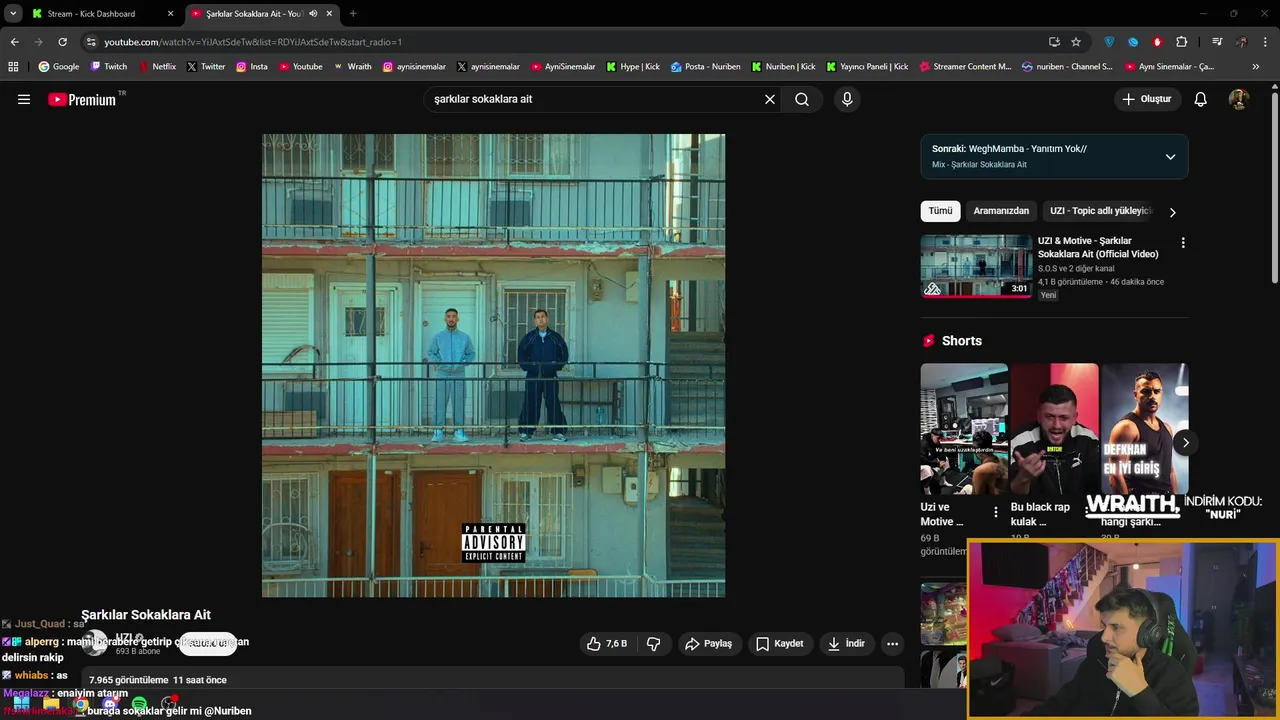
Task: Open Discord from the taskbar
Action: click(110, 704)
